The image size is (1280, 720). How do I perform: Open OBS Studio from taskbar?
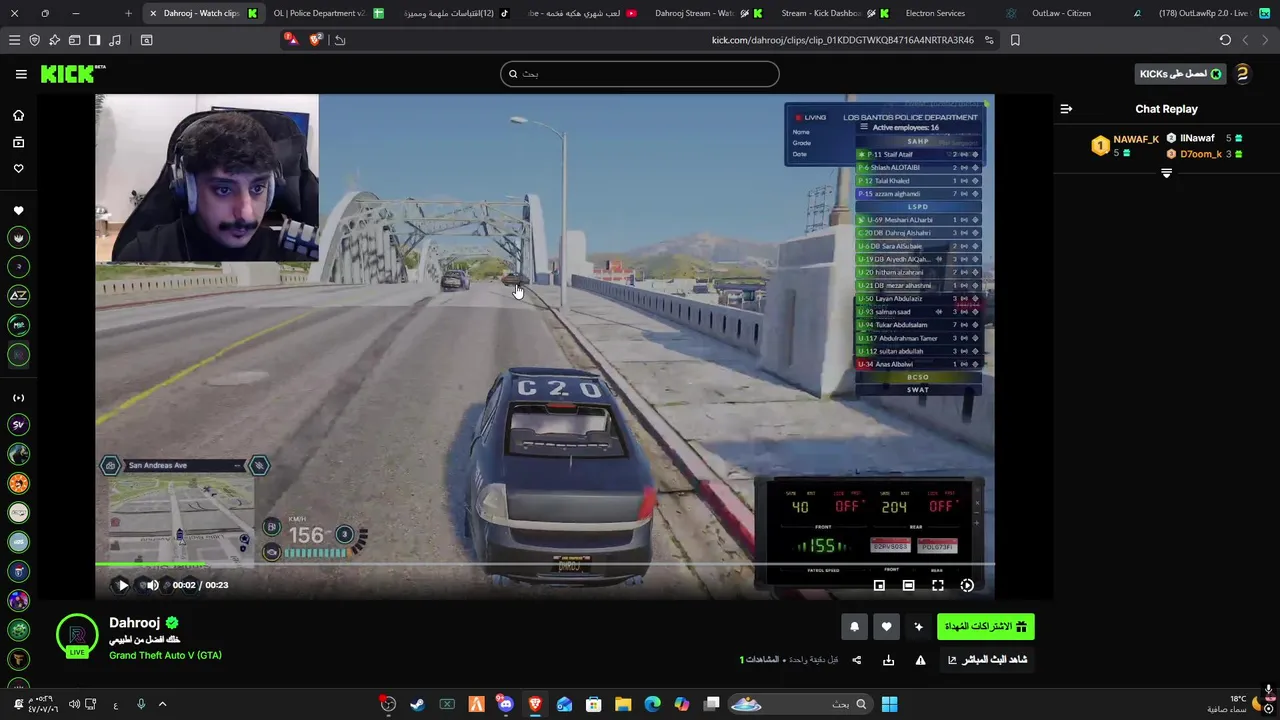tap(388, 704)
